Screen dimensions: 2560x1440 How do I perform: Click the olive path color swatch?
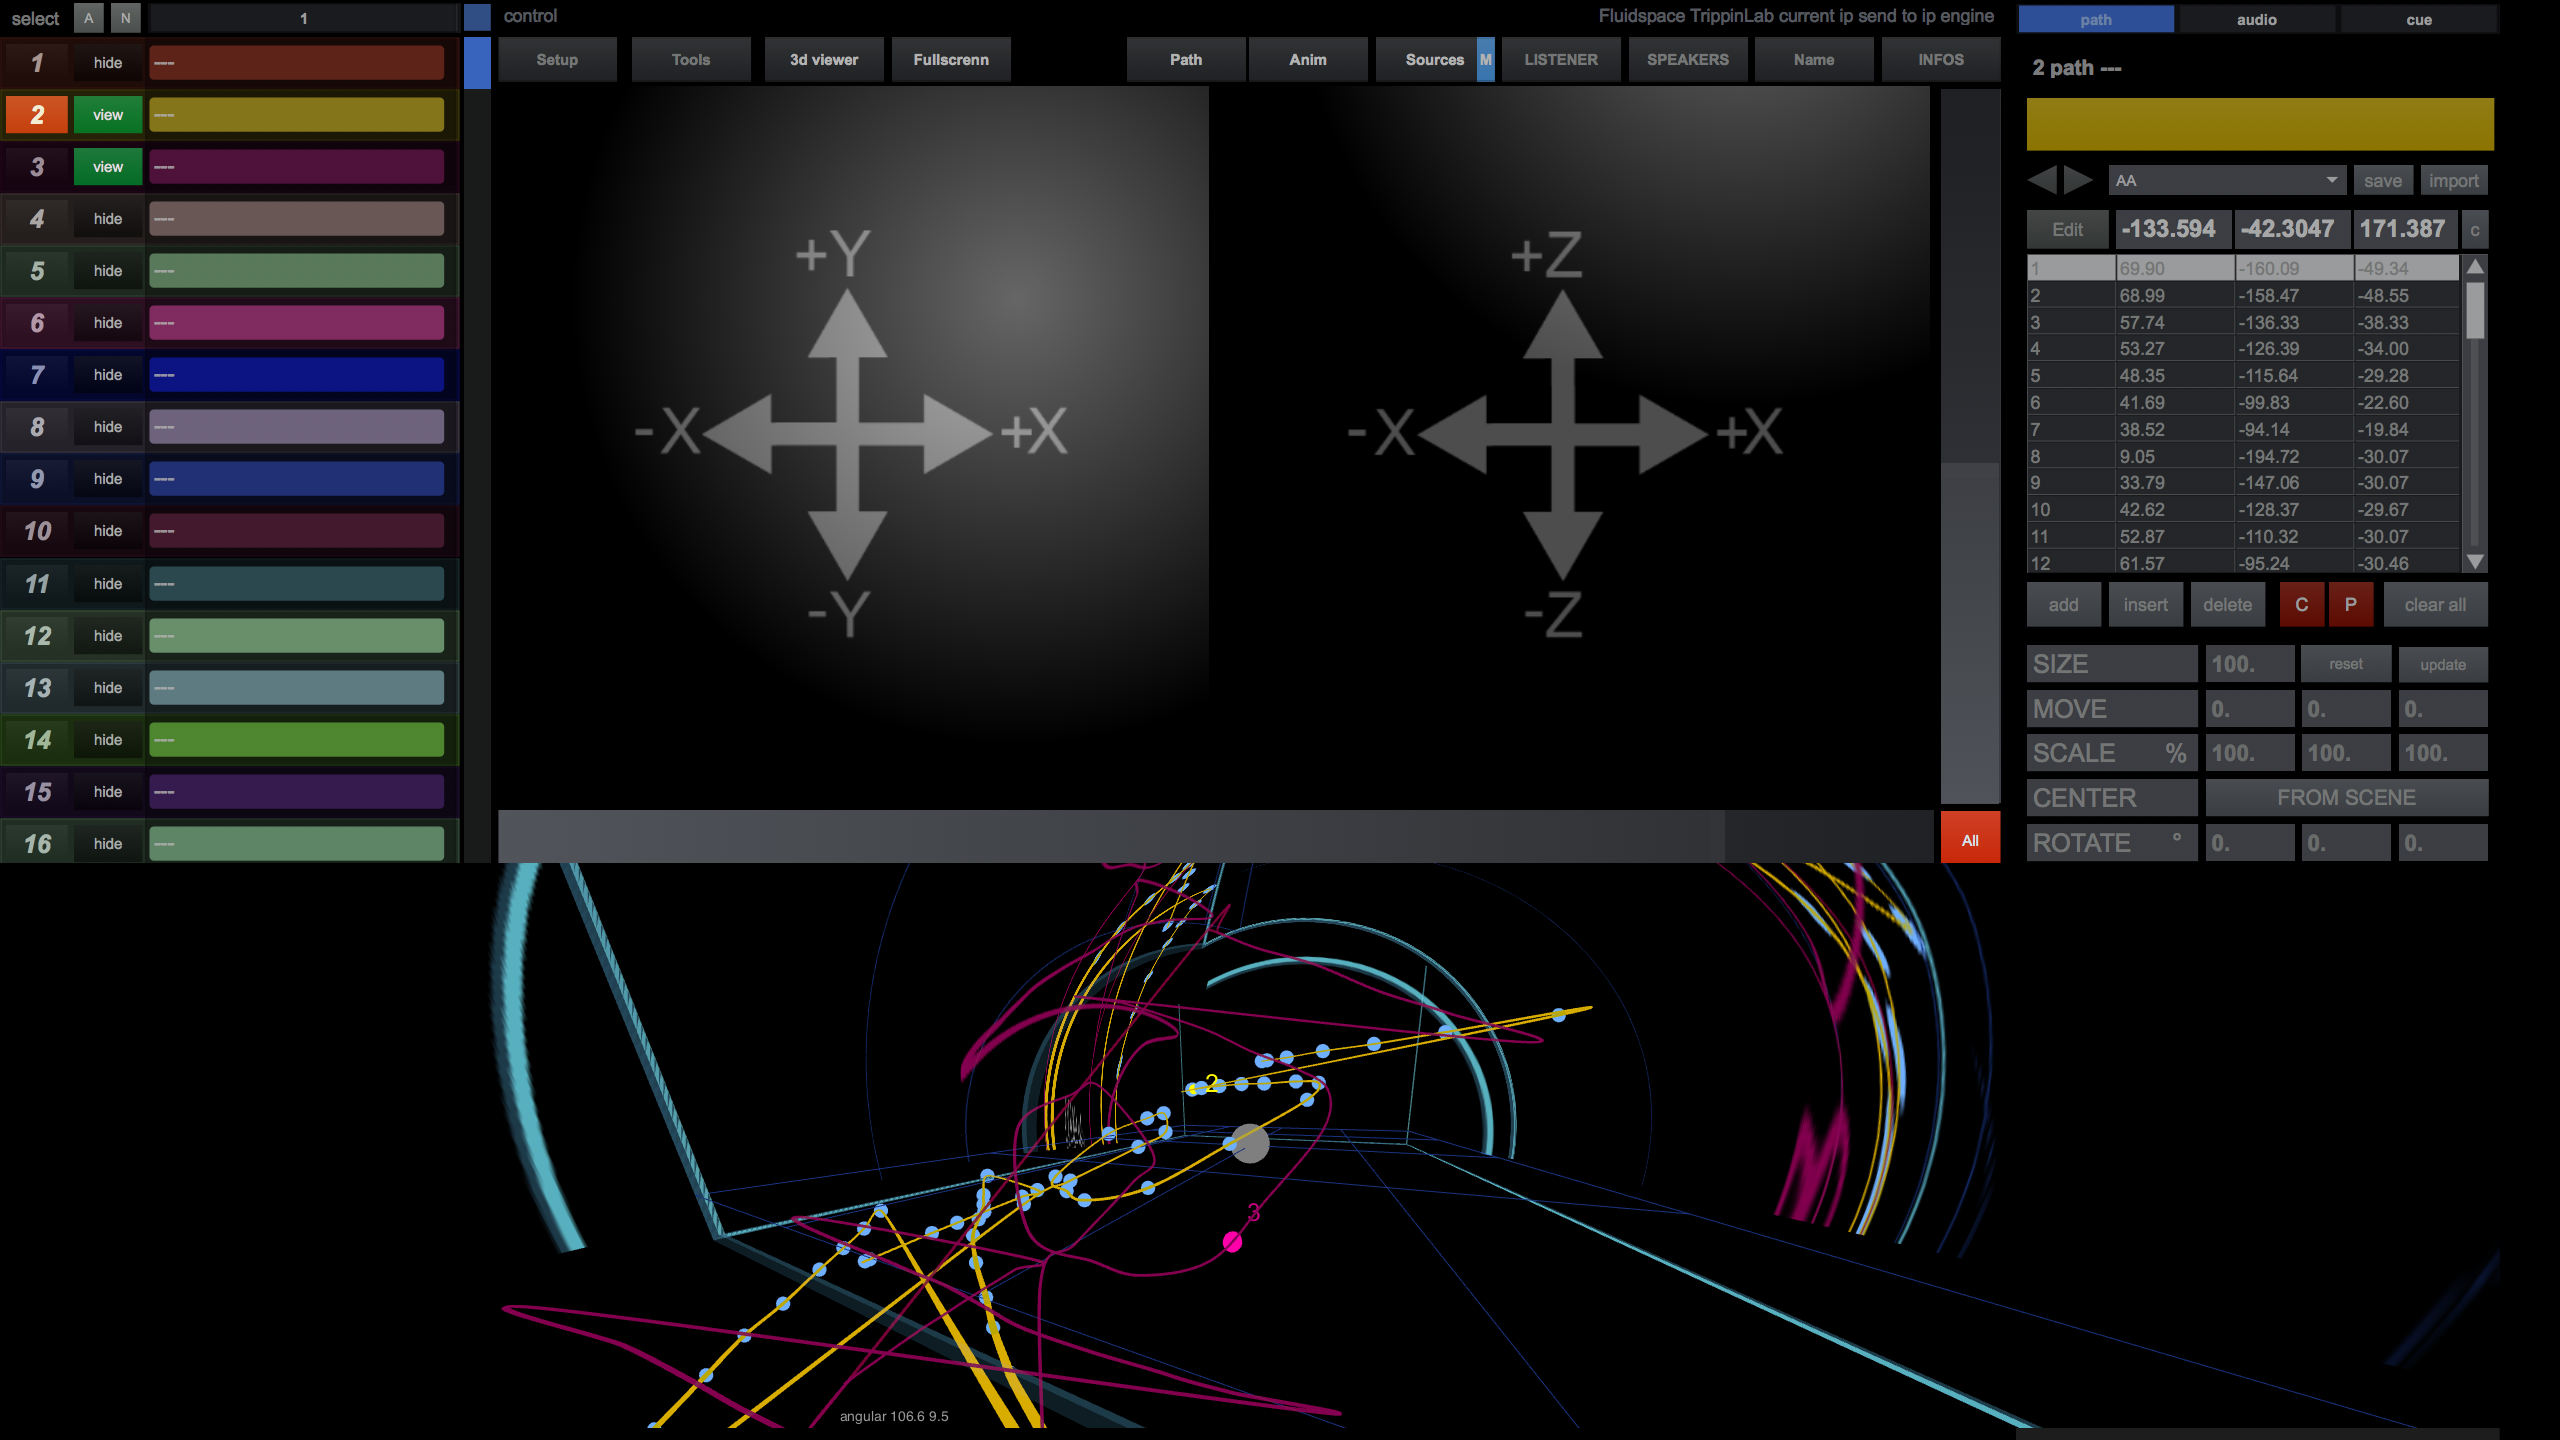(2260, 124)
